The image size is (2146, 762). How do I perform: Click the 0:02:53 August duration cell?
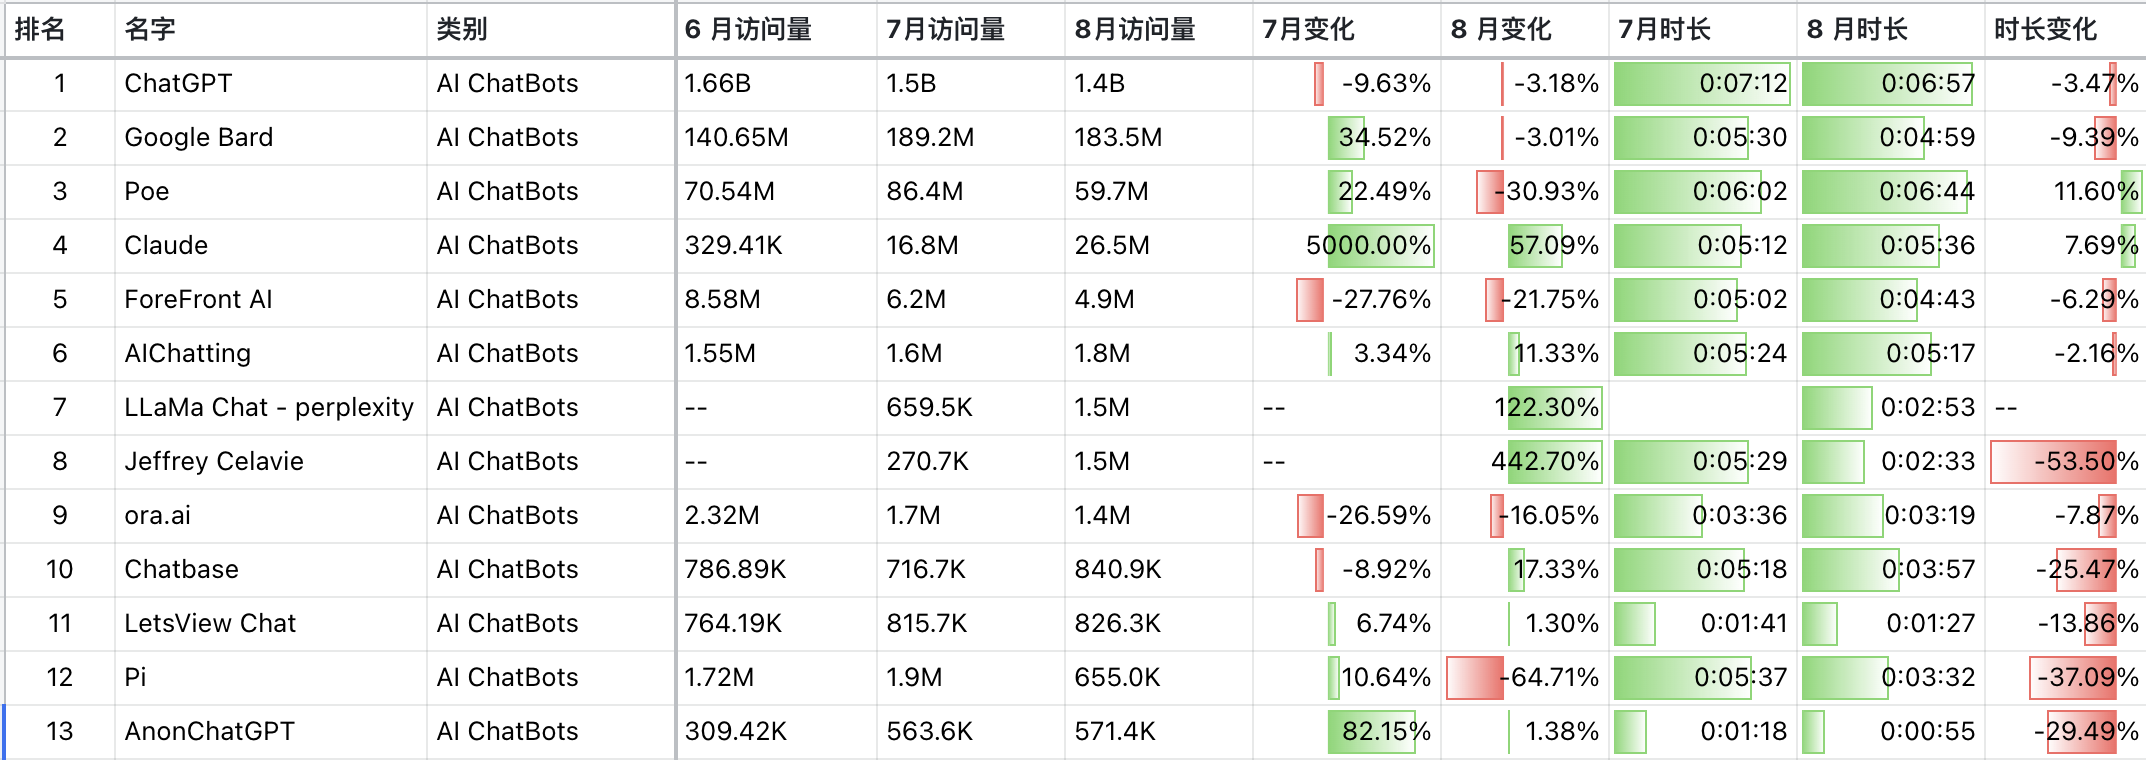[x=1891, y=408]
